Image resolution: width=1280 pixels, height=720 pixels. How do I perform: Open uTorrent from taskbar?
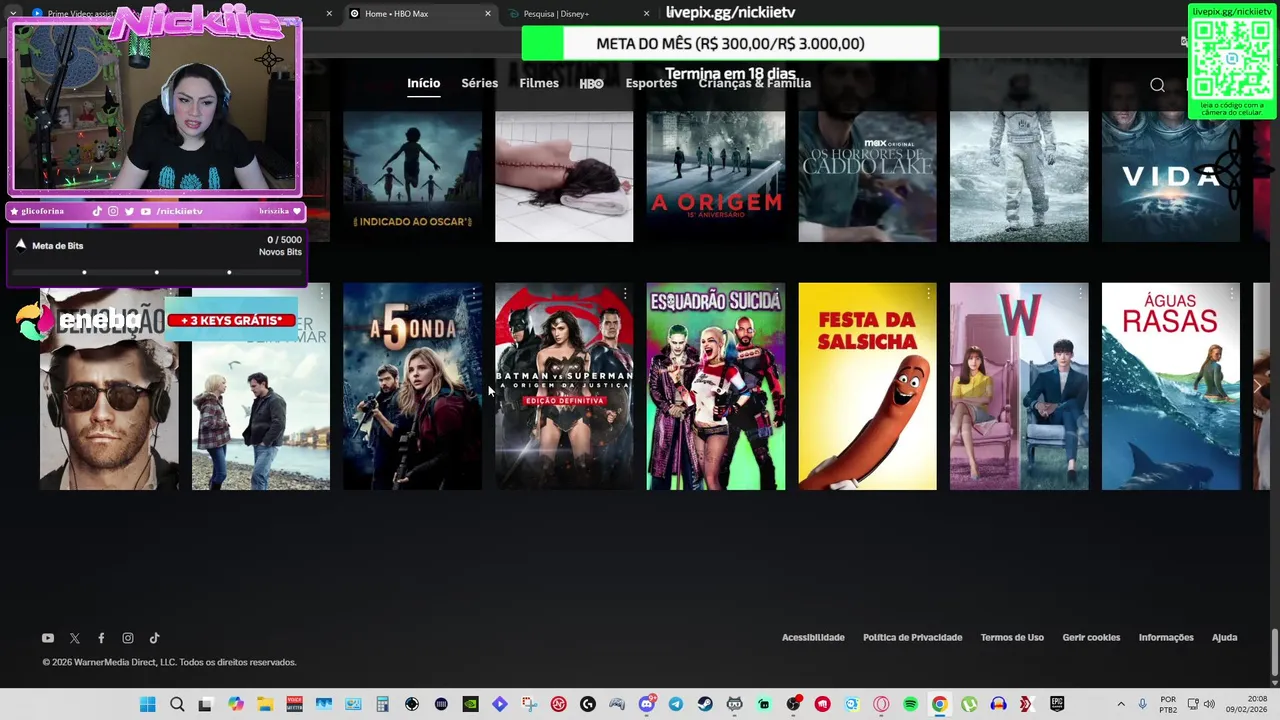[968, 704]
